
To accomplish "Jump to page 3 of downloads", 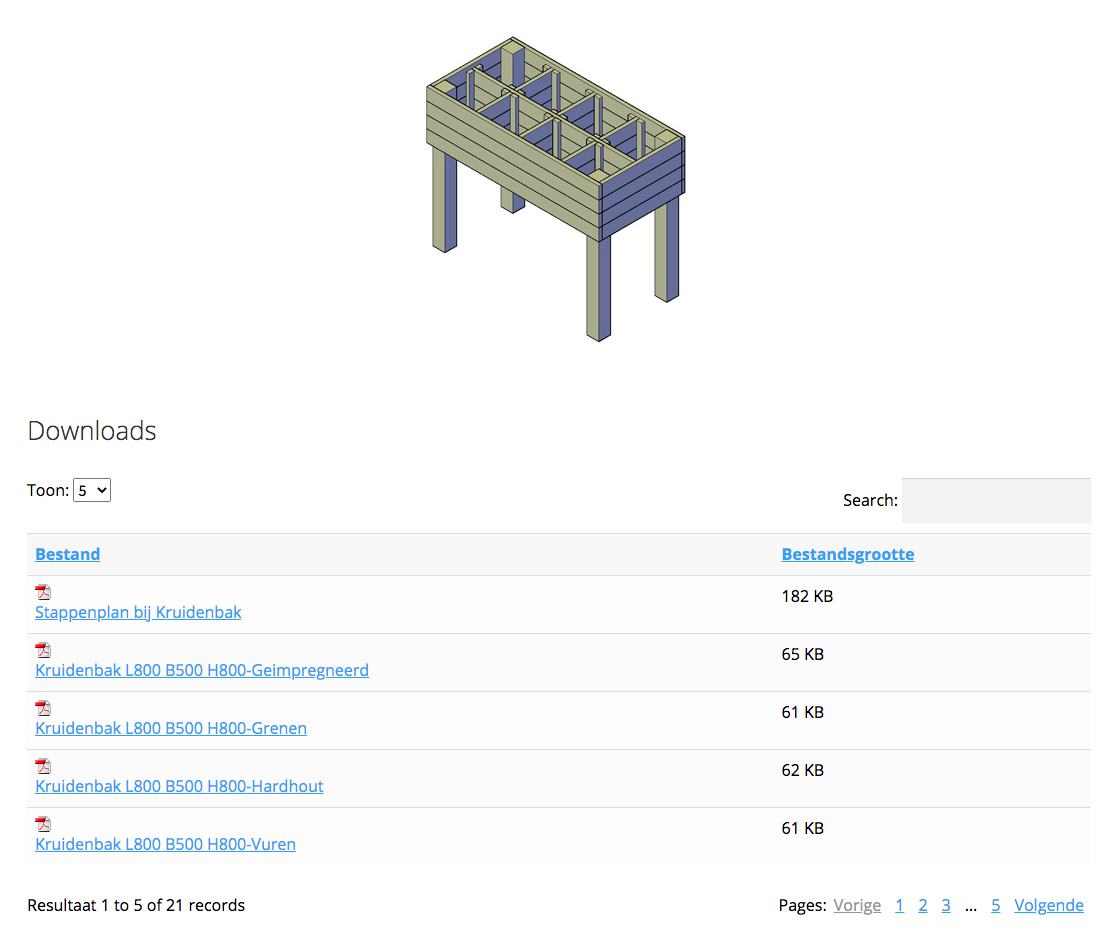I will 945,905.
